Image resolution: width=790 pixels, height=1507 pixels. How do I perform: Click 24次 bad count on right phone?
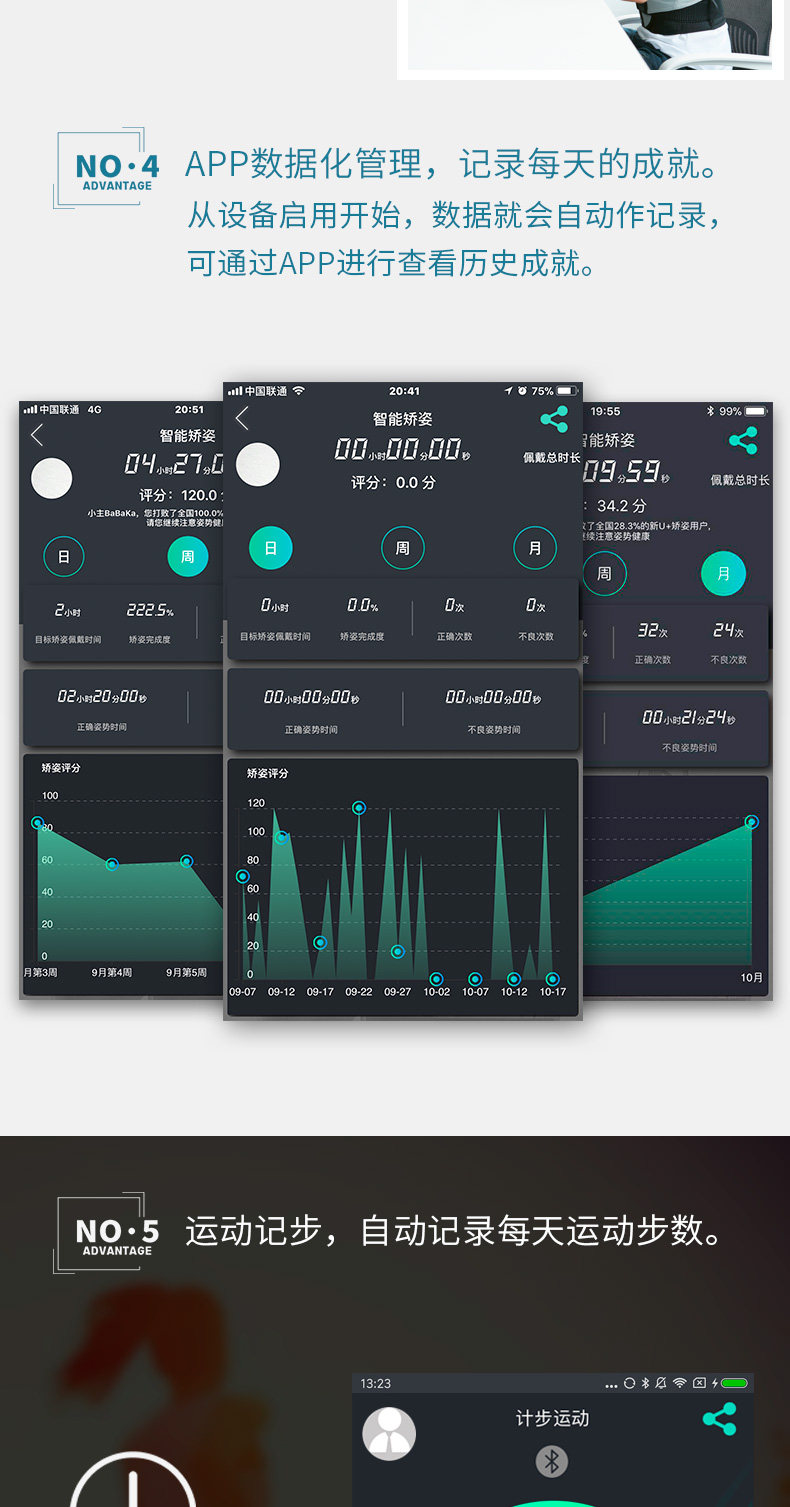(x=728, y=631)
